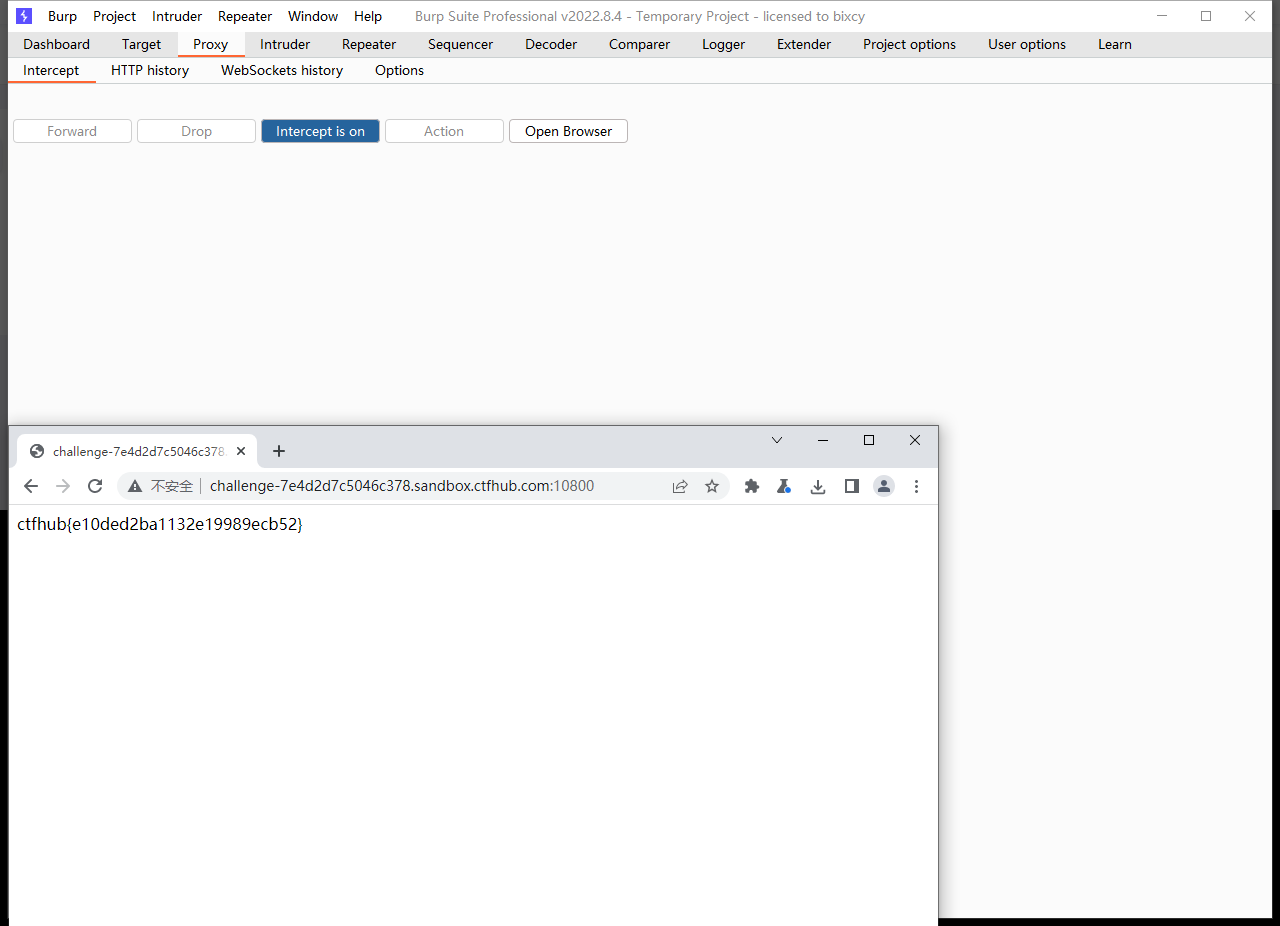View the WebSockets history sub-tab
1280x926 pixels.
coord(282,70)
